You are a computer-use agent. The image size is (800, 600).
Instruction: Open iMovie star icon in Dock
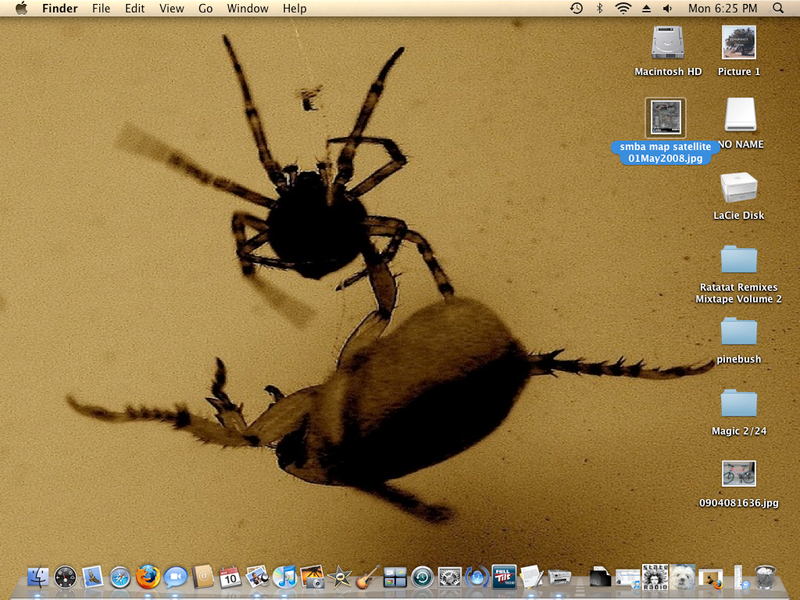(x=340, y=577)
